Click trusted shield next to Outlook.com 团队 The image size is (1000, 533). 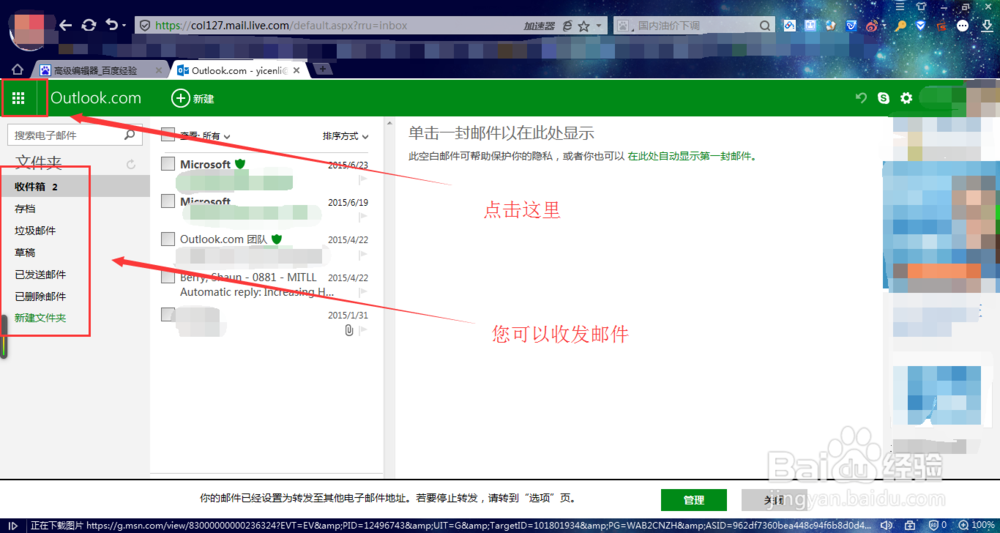tap(276, 239)
